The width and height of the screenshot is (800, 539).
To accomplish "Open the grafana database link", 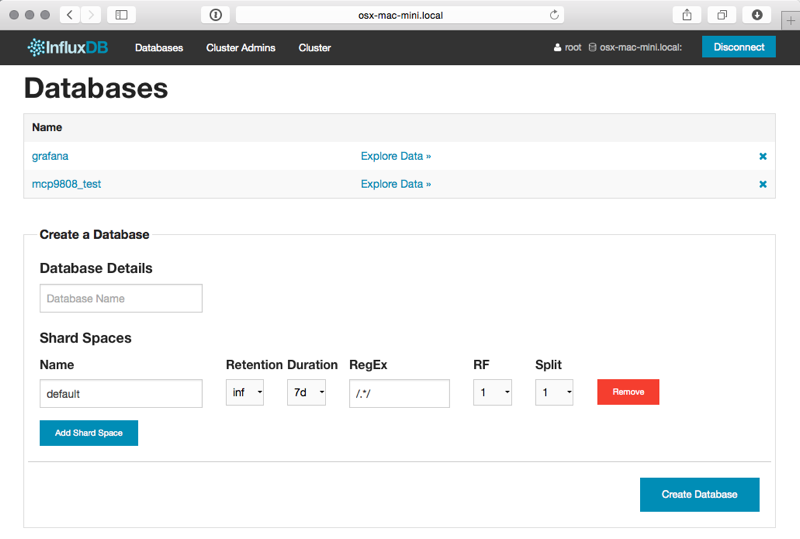I will click(x=50, y=156).
